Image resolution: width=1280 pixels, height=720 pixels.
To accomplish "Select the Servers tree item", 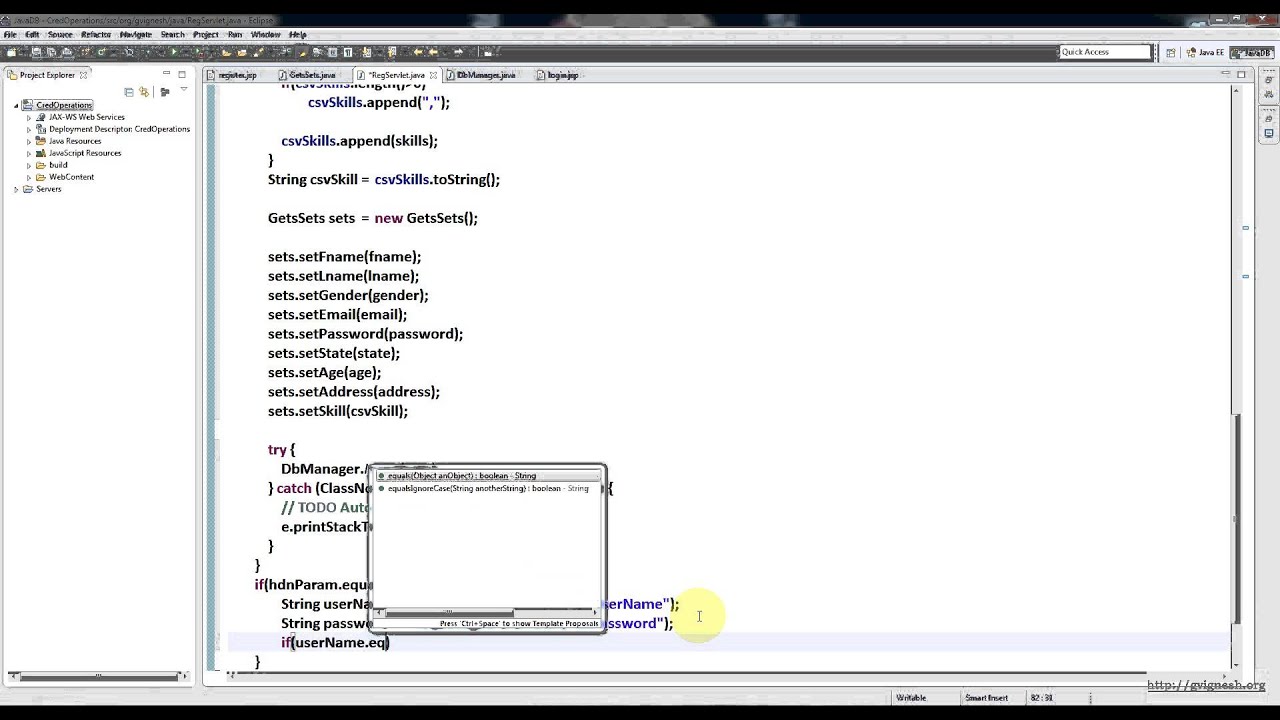I will point(49,189).
